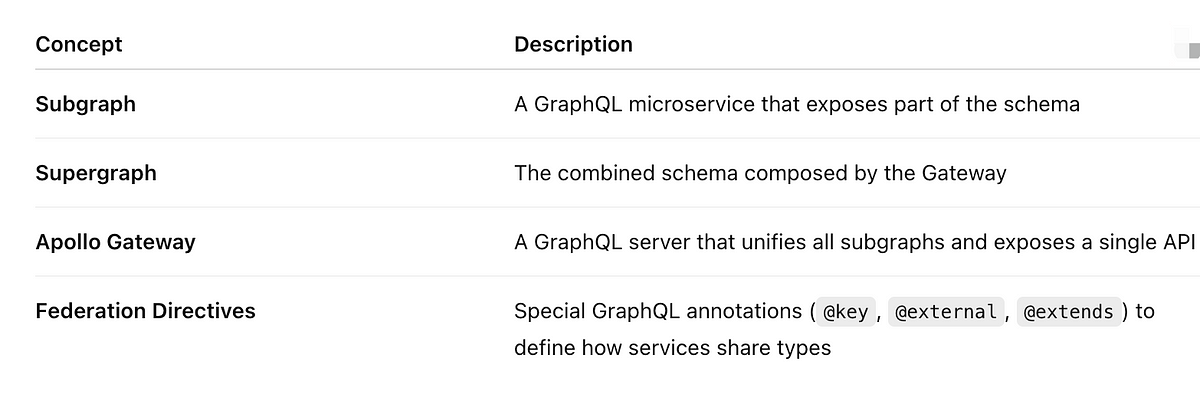Click the Special GraphQL annotations text
This screenshot has height=405, width=1200.
(660, 311)
